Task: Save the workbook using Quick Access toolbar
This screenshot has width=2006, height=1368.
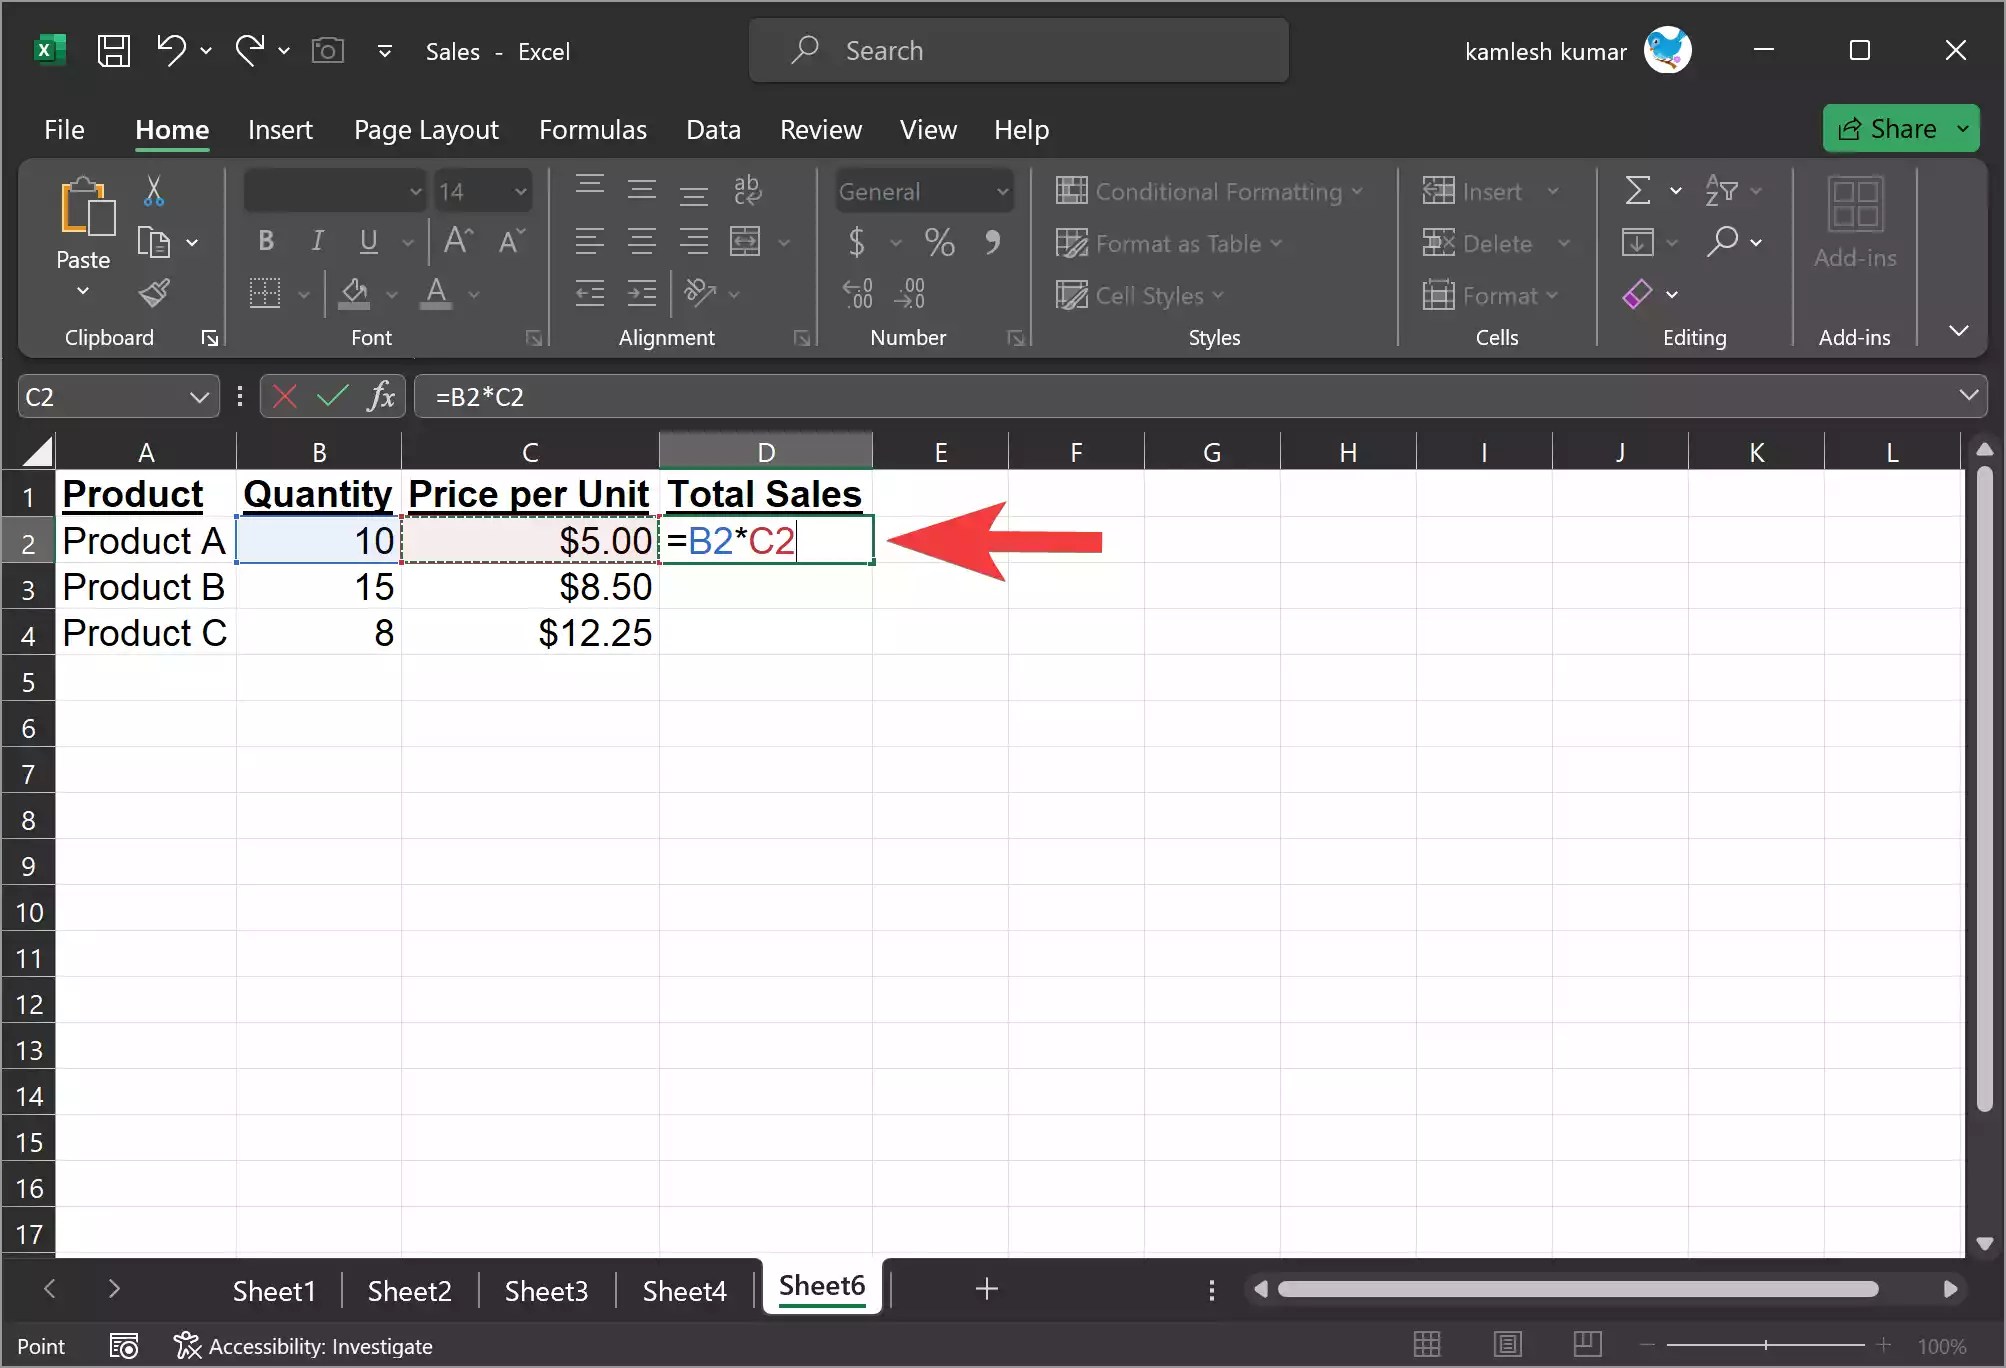Action: pos(113,50)
